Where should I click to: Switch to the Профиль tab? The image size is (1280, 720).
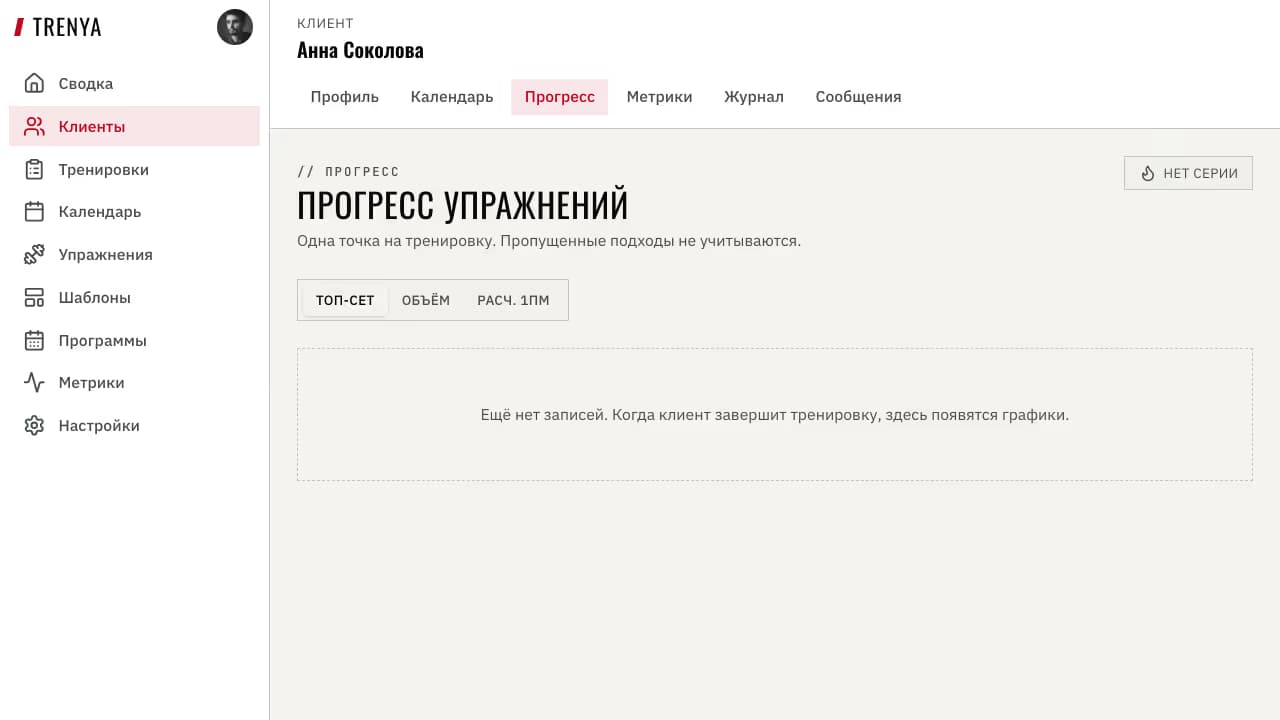tap(344, 97)
